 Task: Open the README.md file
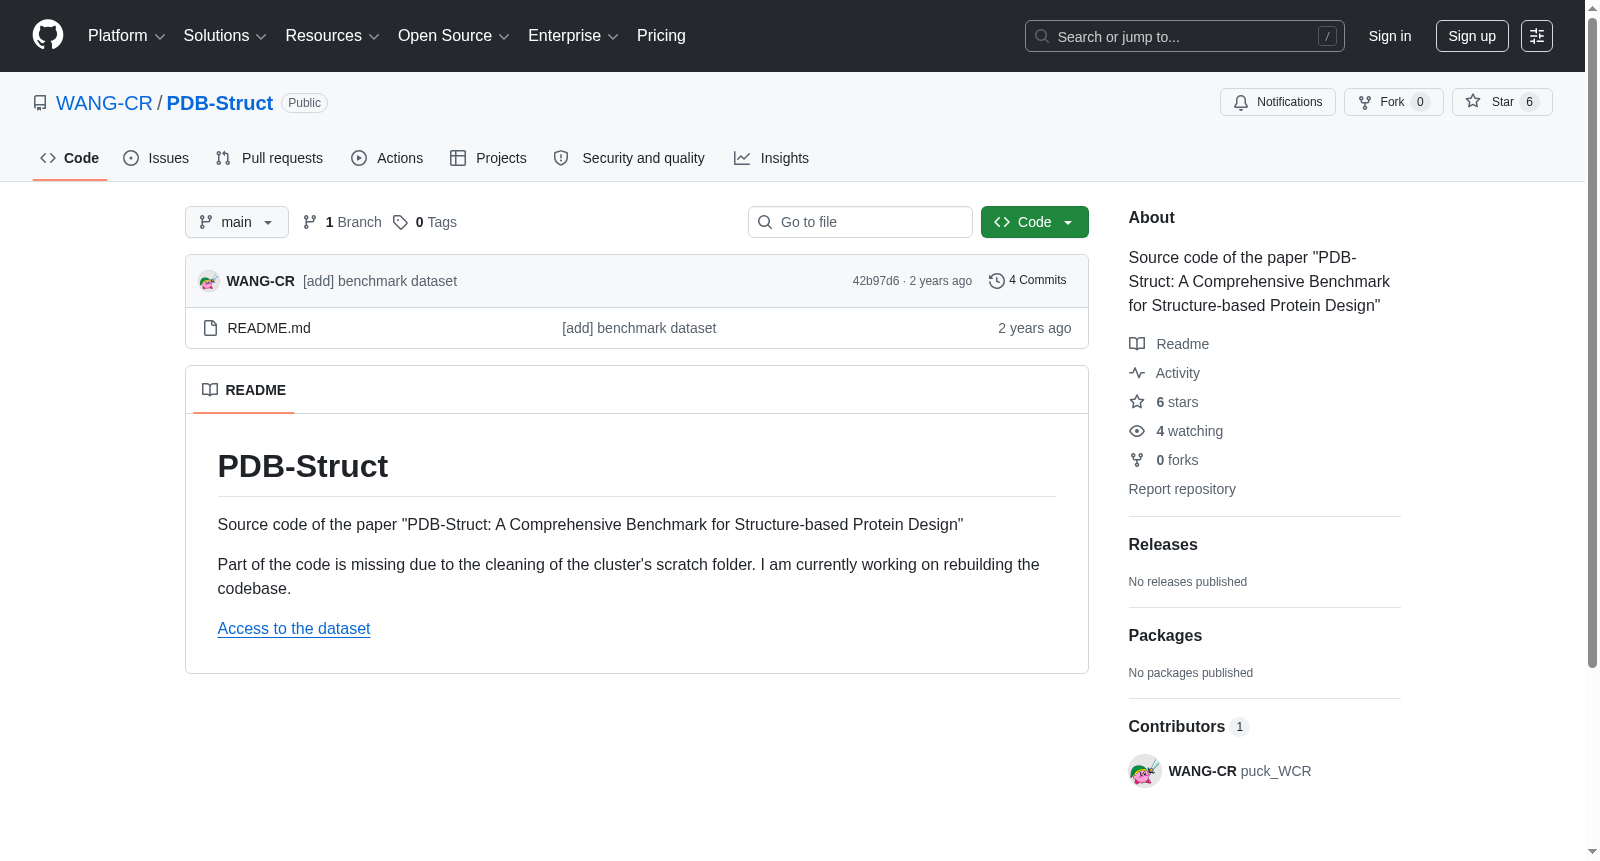point(269,328)
